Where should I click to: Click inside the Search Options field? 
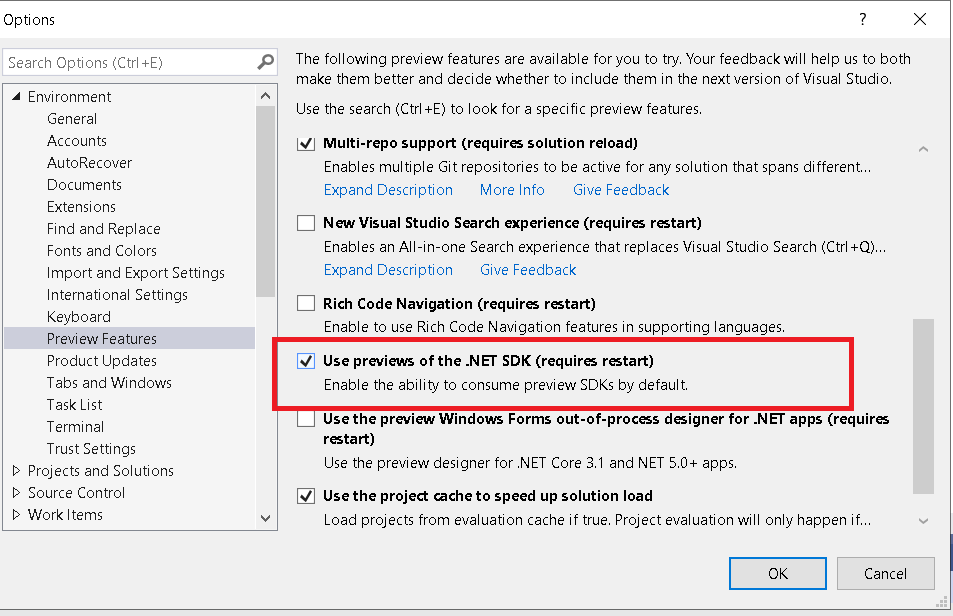[130, 61]
